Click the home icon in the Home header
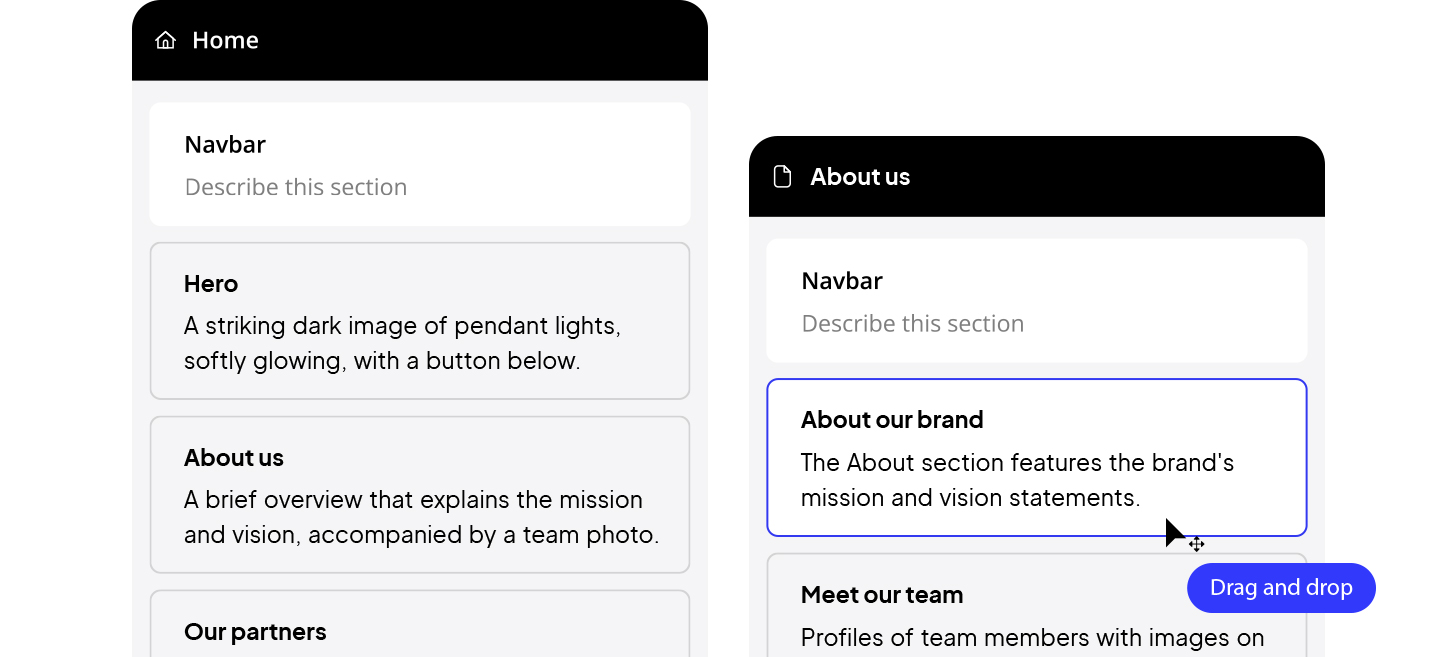 point(166,40)
